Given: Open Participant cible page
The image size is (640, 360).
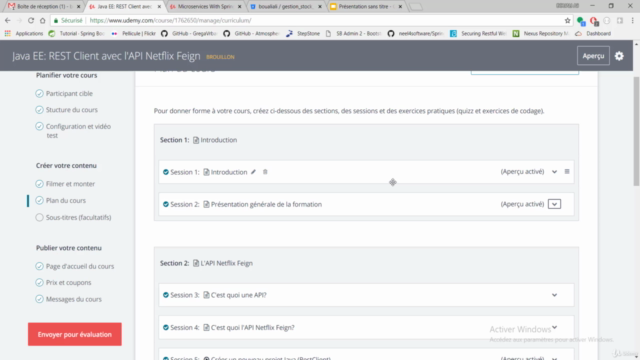Looking at the screenshot, I should click(x=69, y=93).
